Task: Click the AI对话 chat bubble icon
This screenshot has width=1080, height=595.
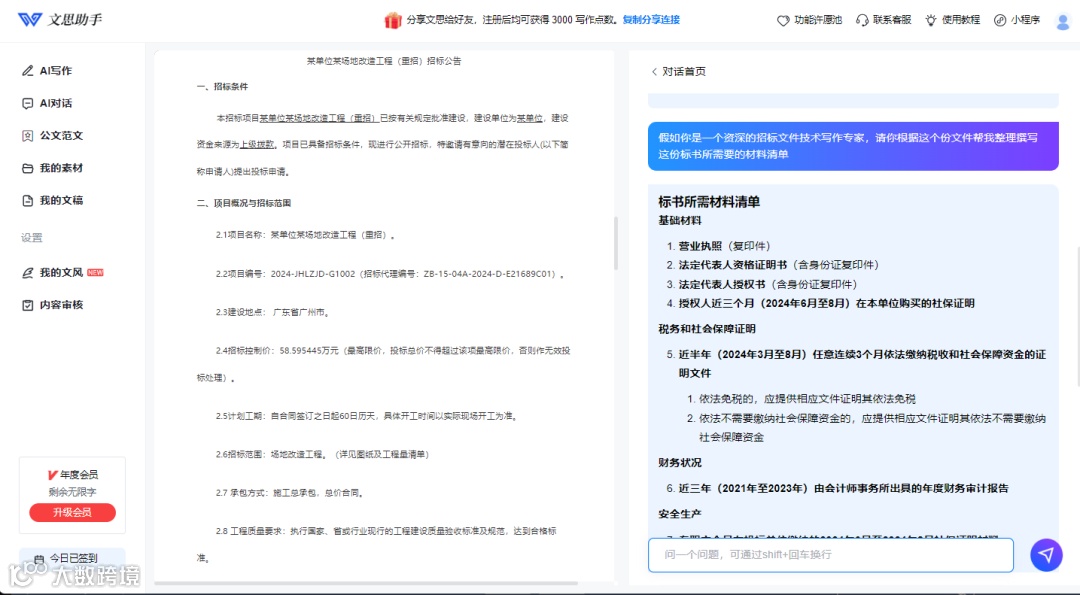Action: tap(28, 103)
